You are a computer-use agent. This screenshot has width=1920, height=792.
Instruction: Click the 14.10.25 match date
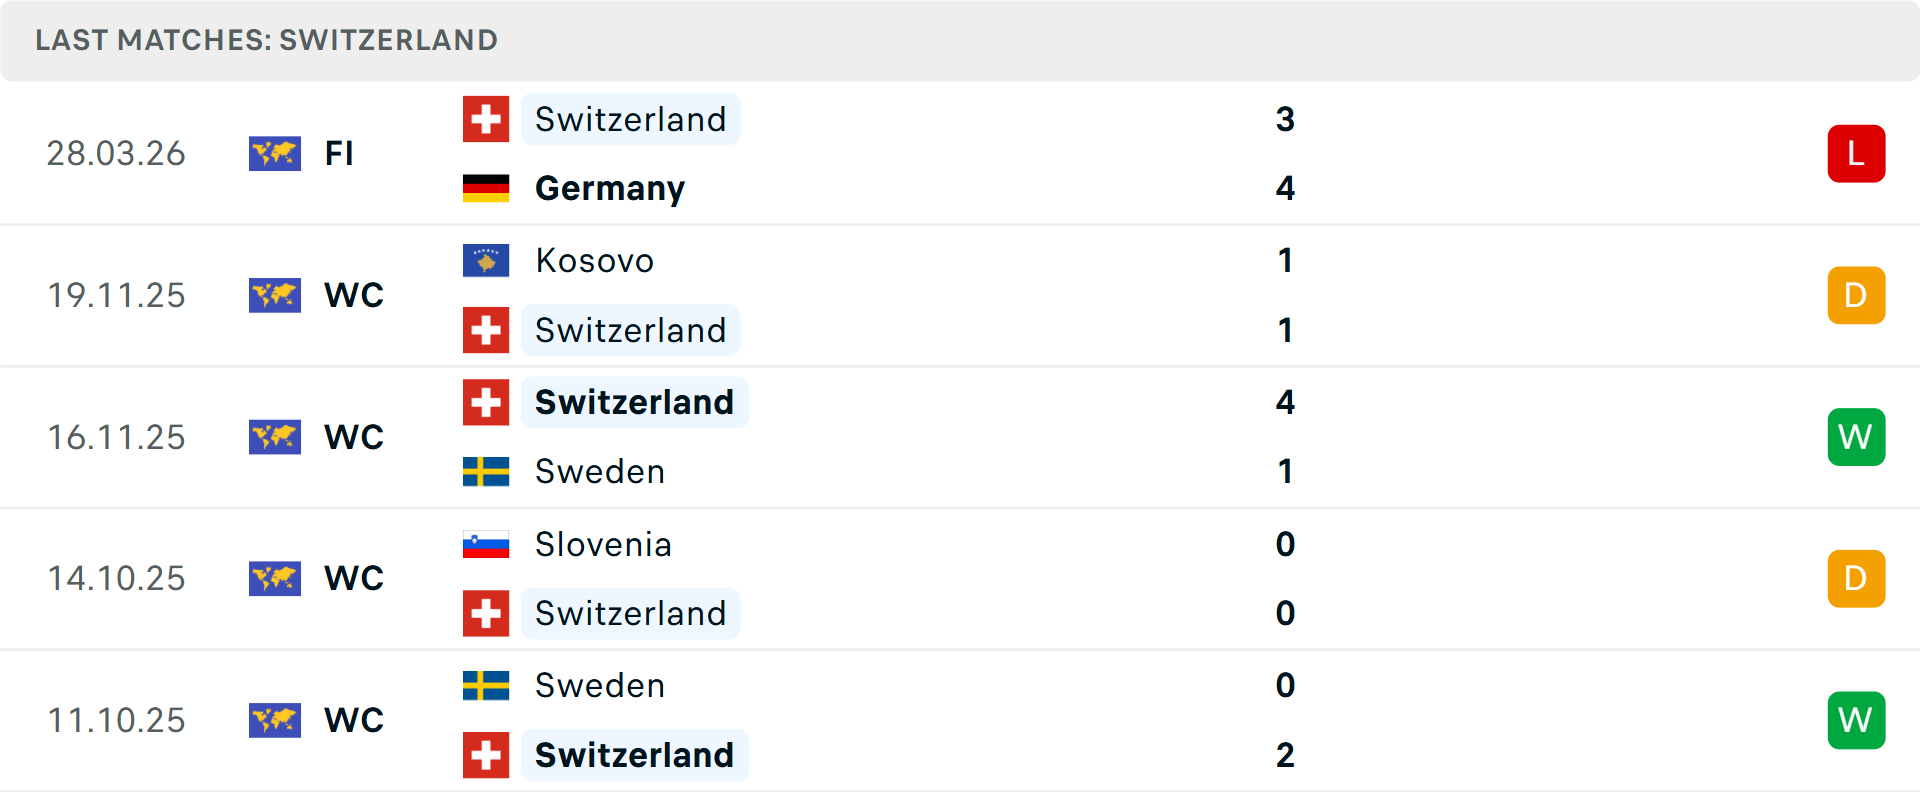coord(116,578)
